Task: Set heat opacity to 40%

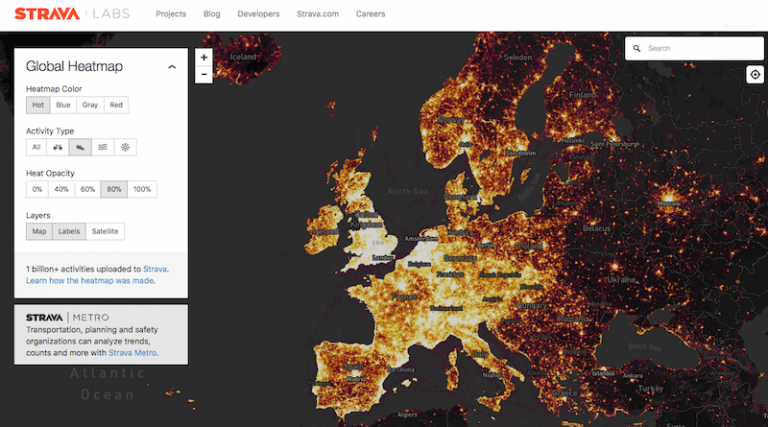Action: click(61, 189)
